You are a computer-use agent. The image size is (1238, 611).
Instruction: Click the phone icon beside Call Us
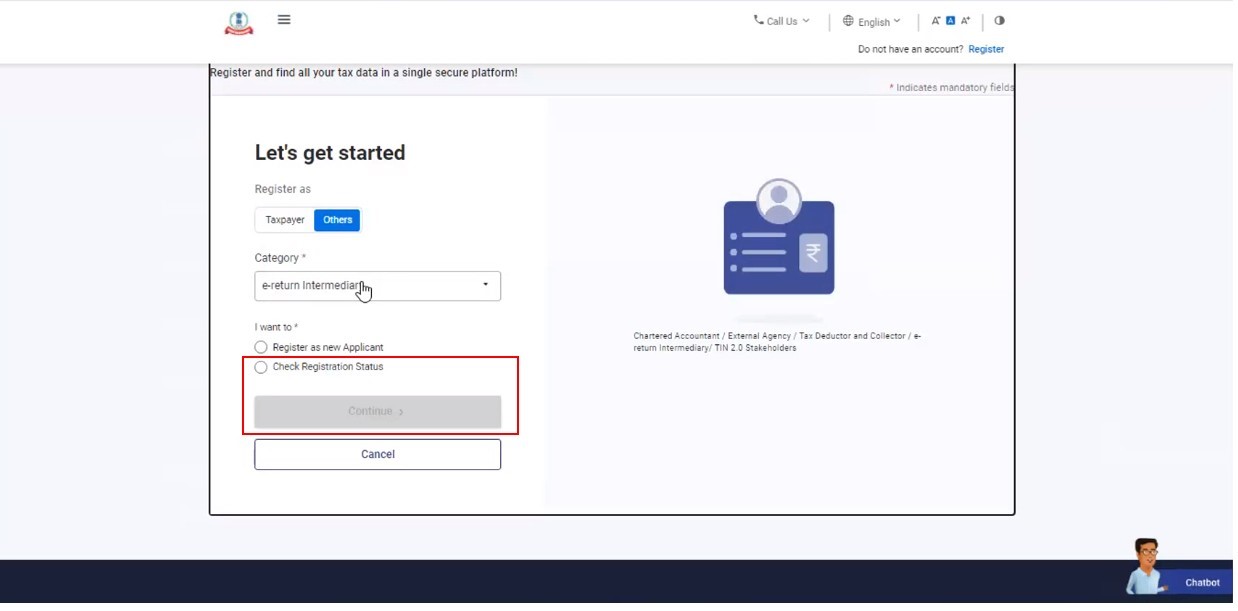point(758,20)
